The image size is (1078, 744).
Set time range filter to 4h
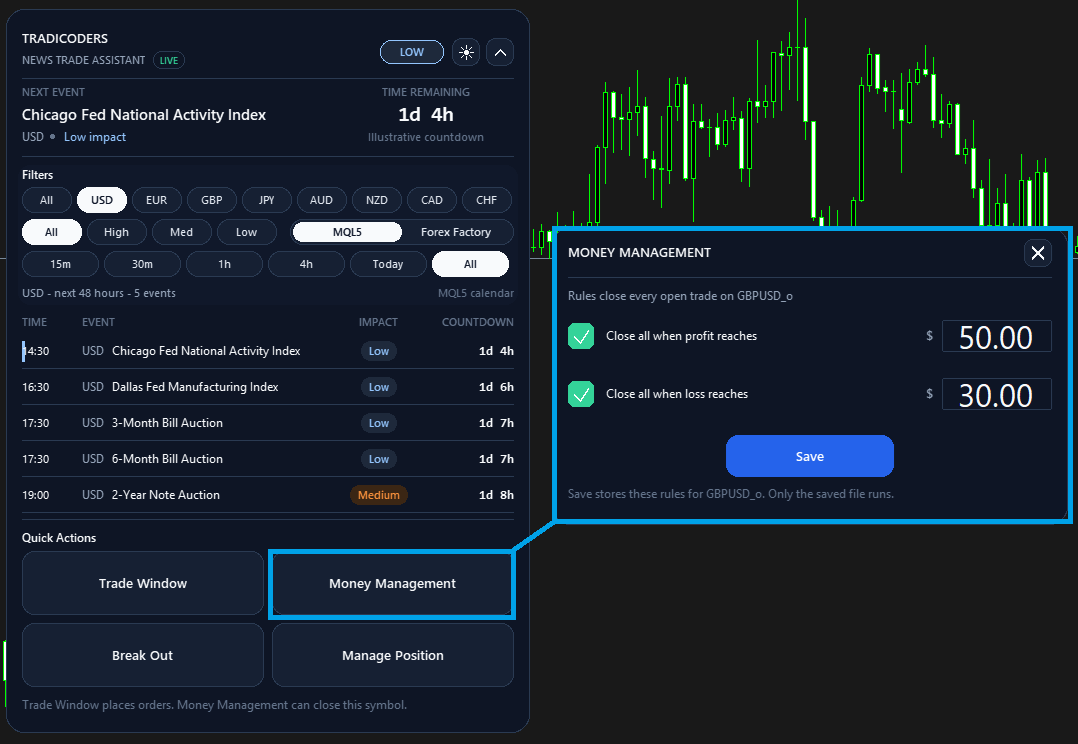coord(307,264)
